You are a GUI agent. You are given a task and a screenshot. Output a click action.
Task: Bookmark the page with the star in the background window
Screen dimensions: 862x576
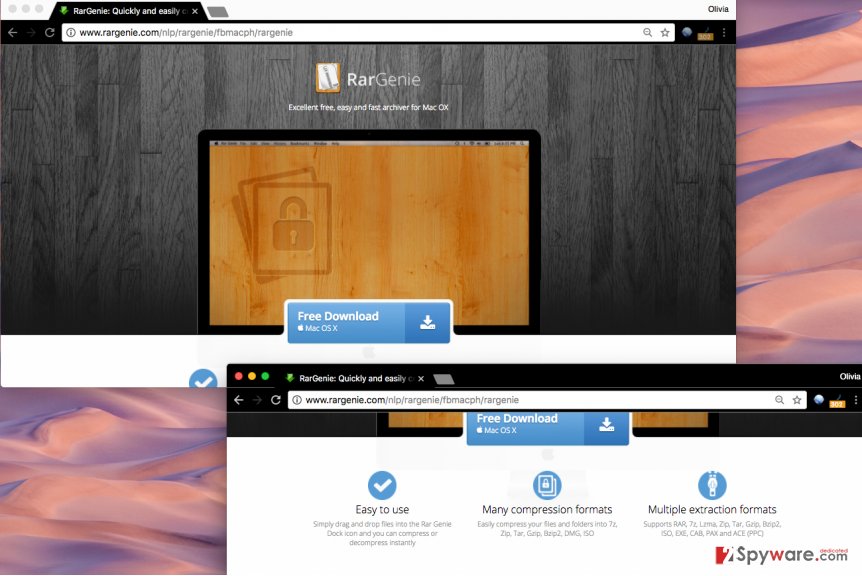665,32
